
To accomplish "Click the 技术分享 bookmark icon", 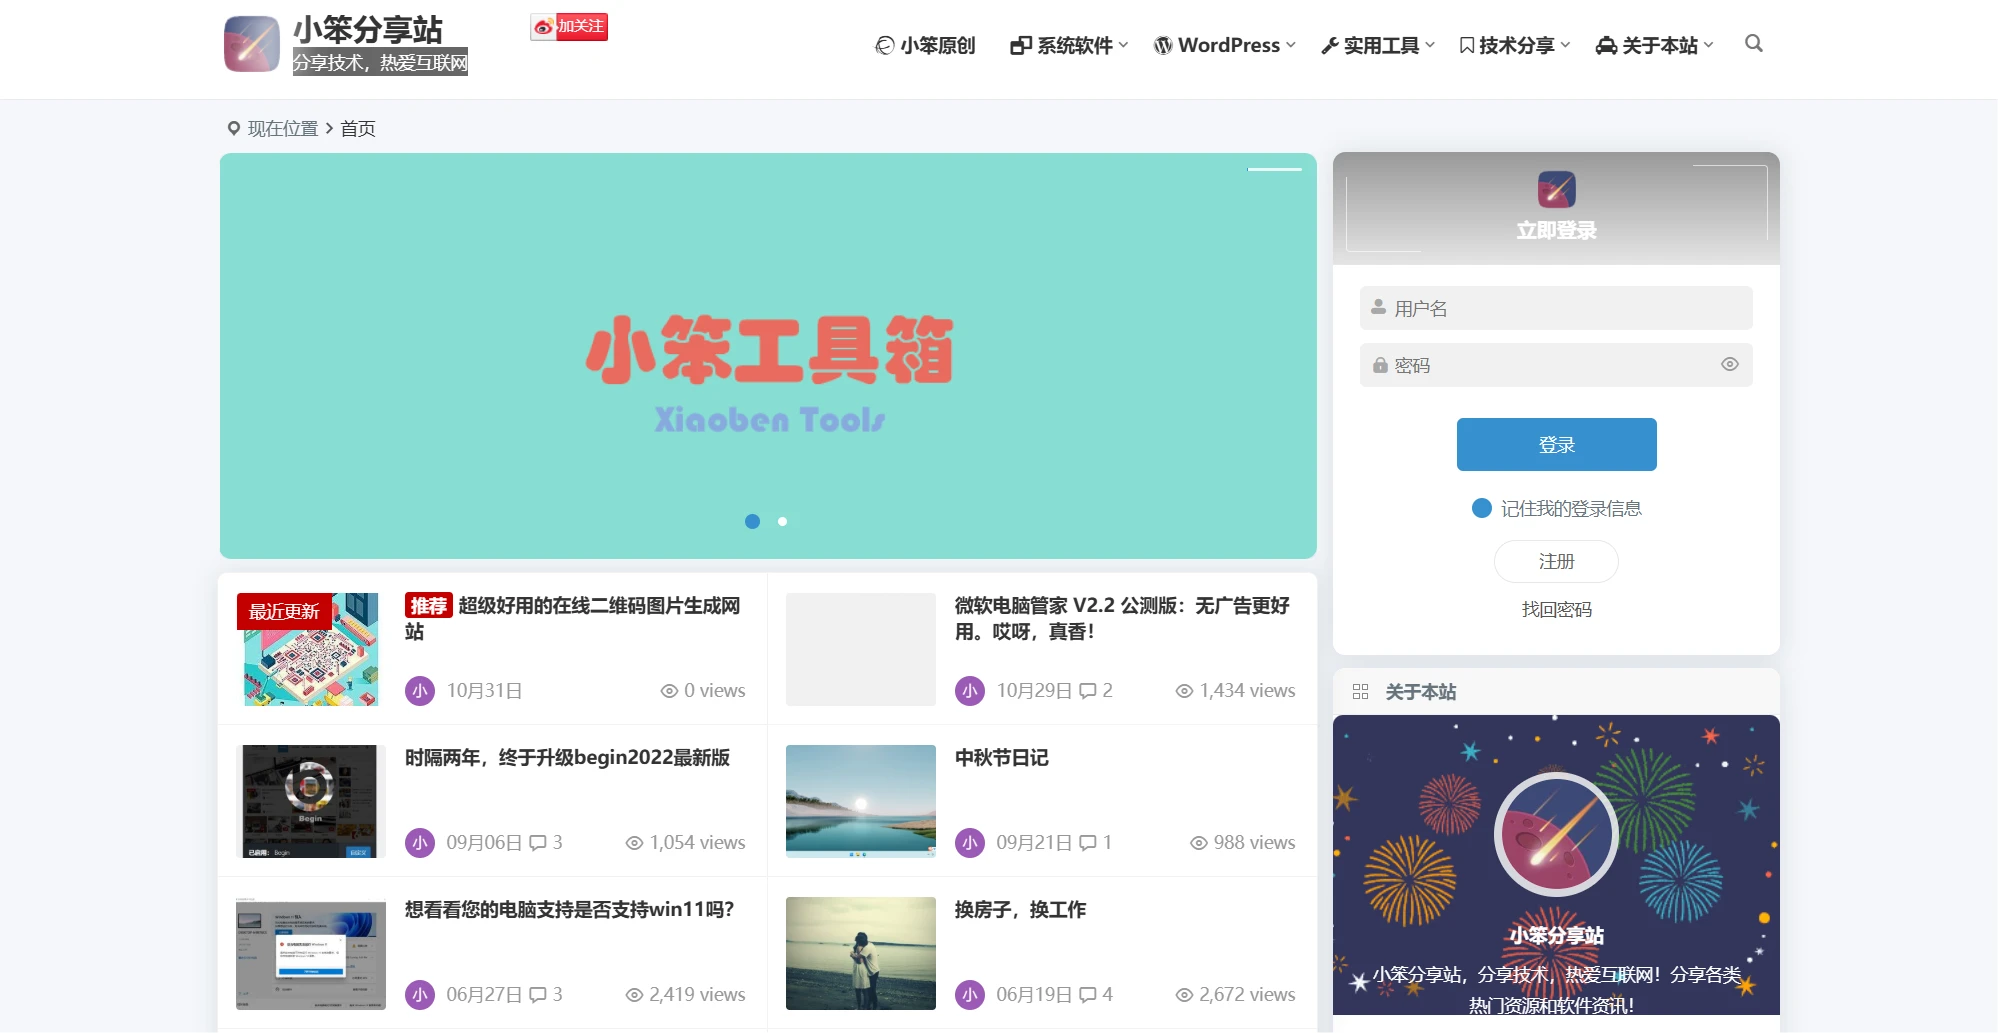I will coord(1466,46).
